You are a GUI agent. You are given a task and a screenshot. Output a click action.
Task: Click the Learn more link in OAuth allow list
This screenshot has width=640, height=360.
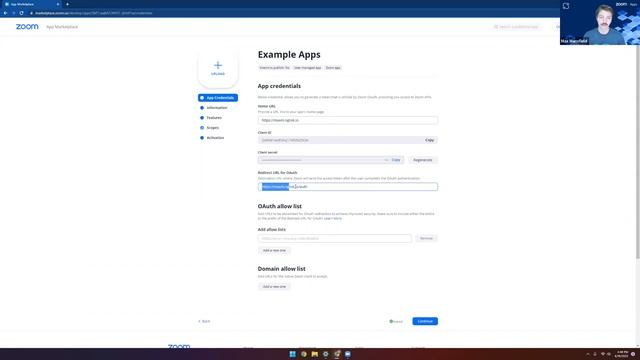333,218
